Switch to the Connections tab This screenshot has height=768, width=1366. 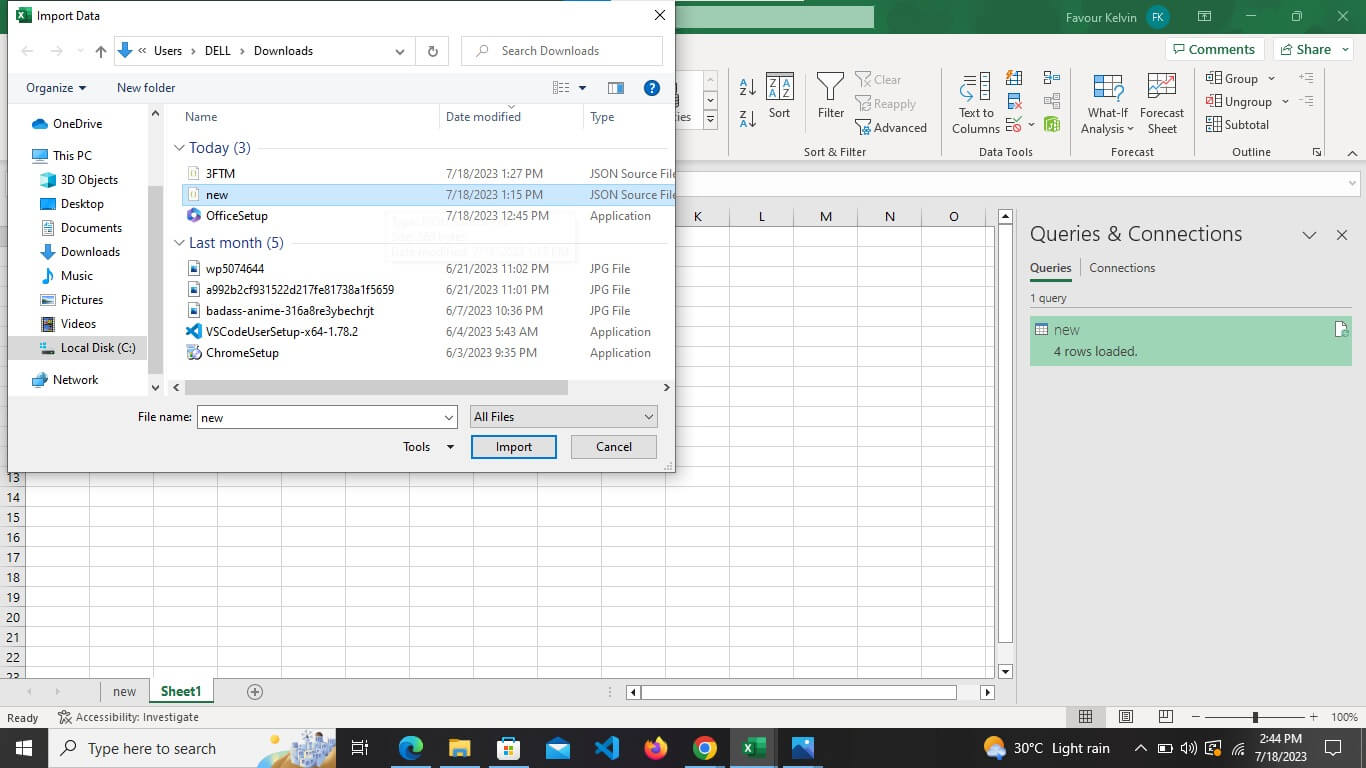pos(1122,268)
